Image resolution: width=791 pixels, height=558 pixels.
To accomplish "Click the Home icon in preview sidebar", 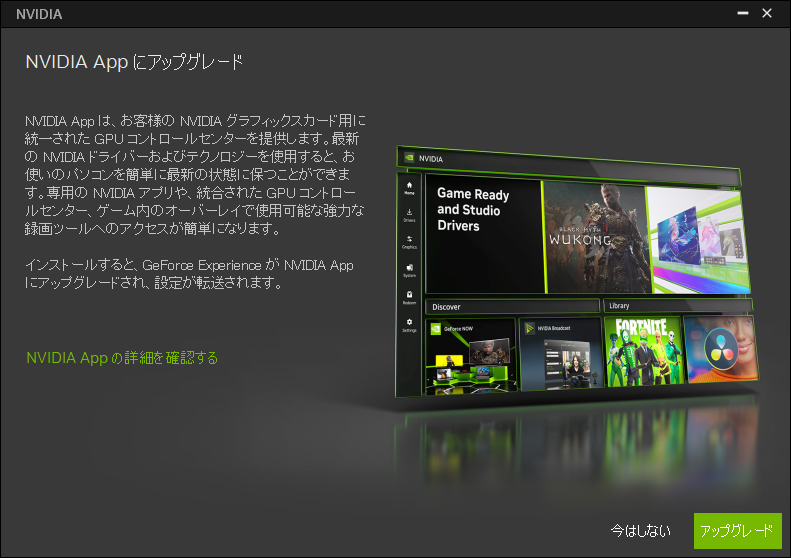I will coord(409,187).
